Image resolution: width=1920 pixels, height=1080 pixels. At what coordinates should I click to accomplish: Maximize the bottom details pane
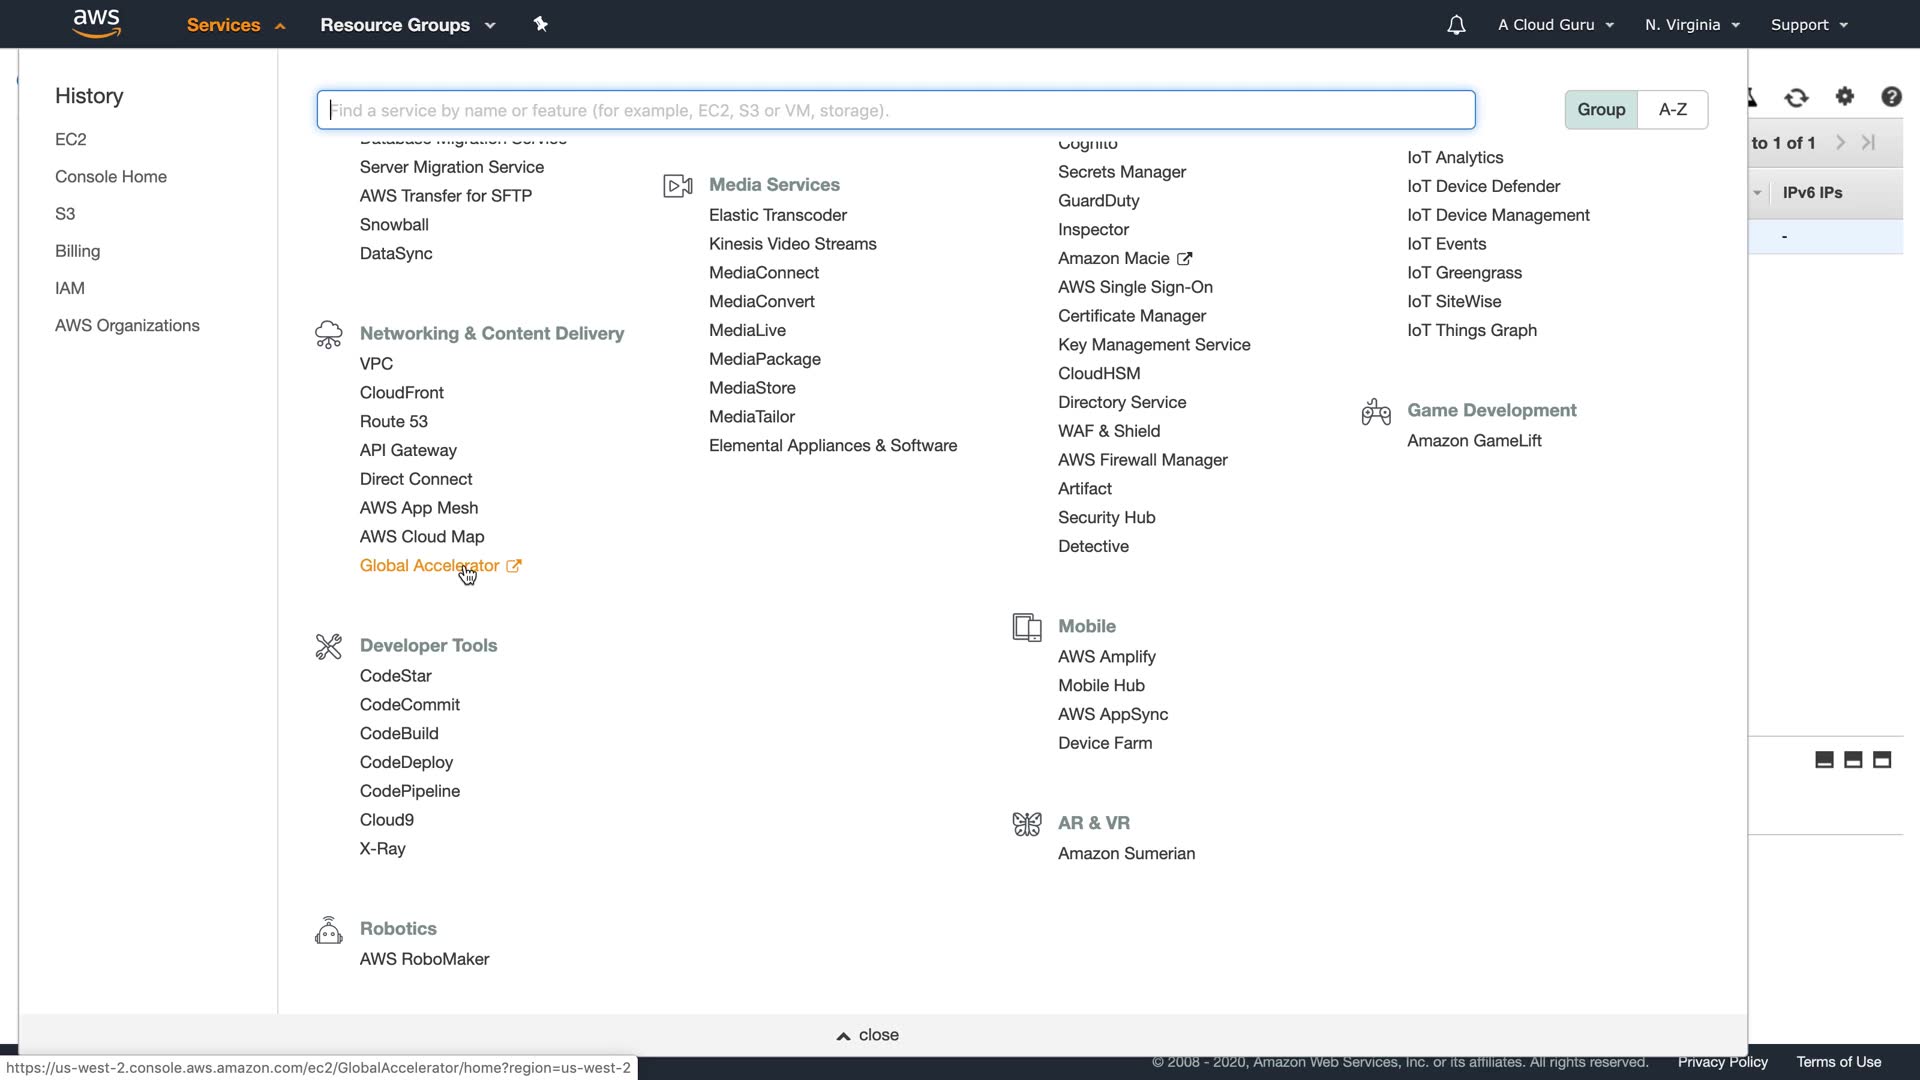pyautogui.click(x=1882, y=760)
